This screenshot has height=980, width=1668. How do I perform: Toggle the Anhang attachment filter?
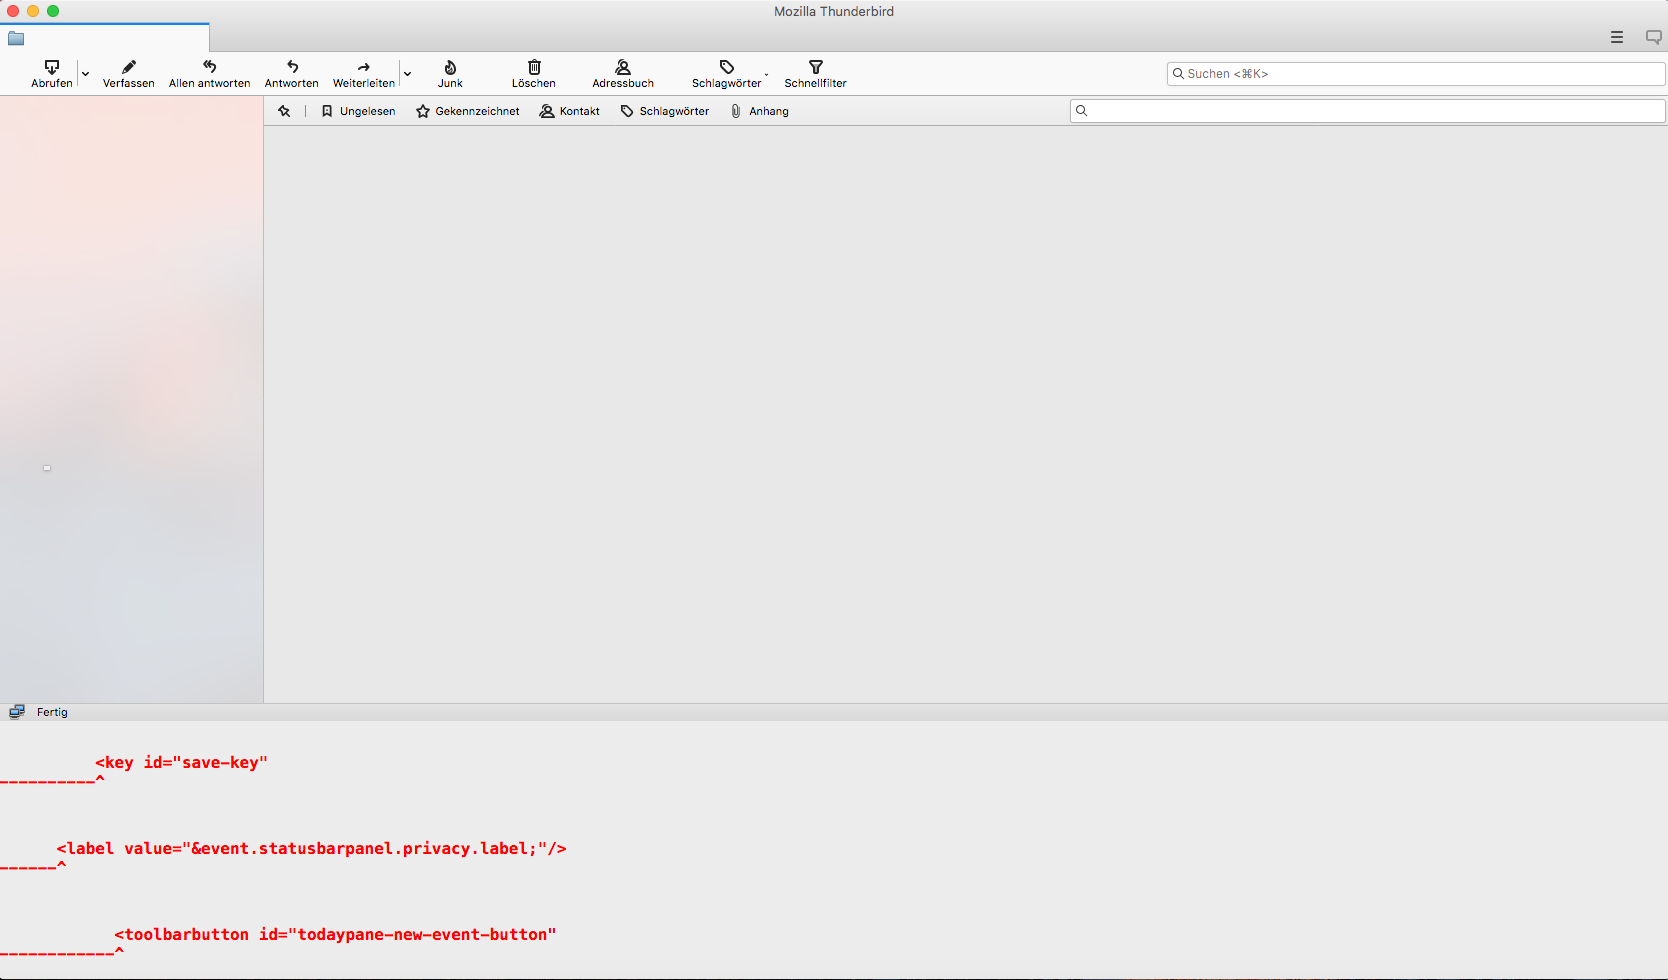coord(760,111)
